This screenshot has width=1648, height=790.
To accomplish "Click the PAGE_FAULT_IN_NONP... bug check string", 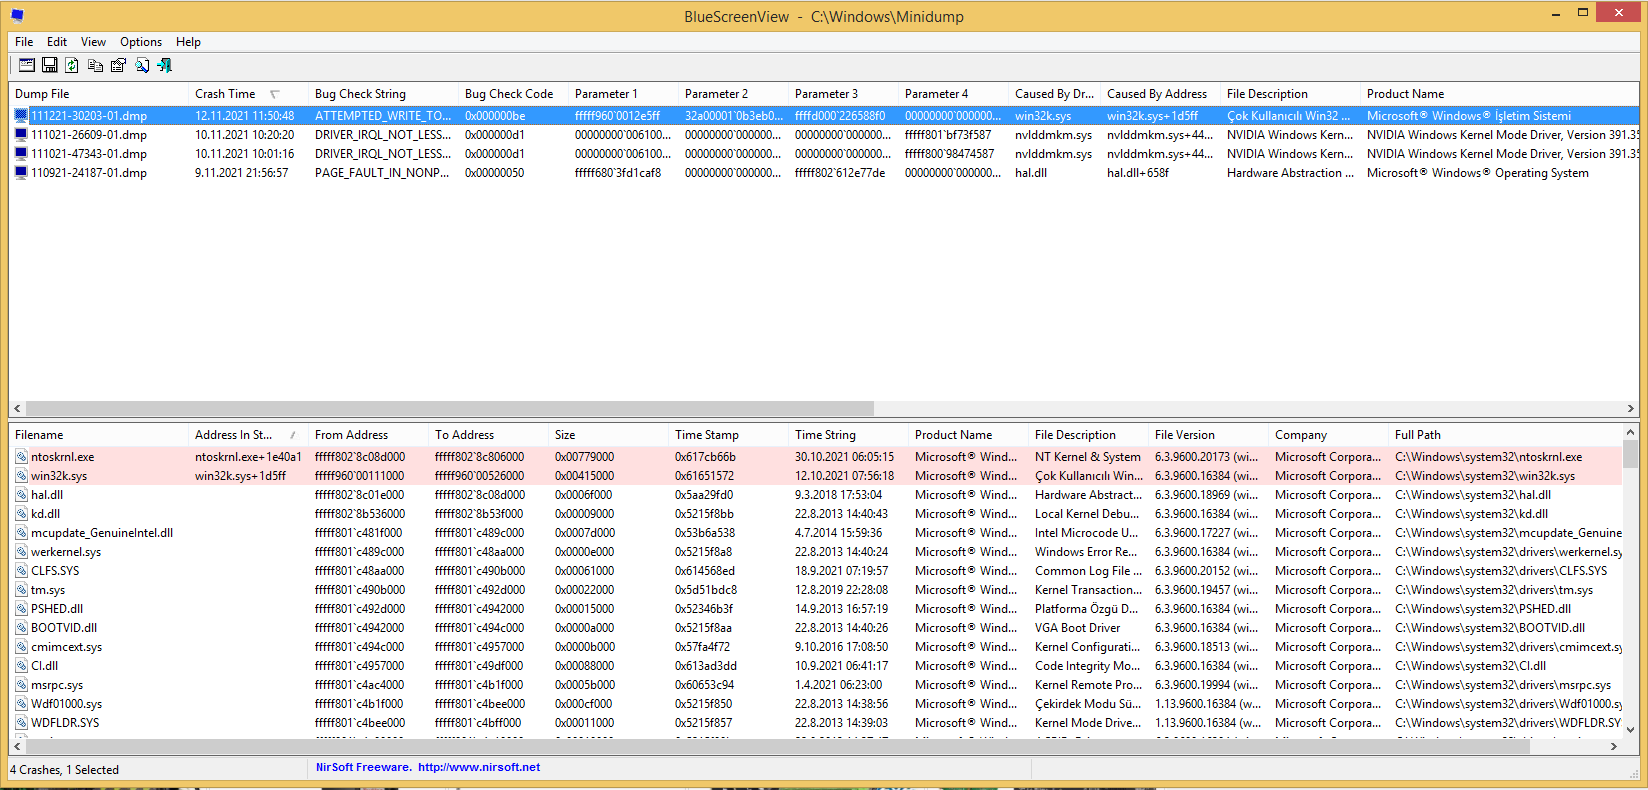I will pyautogui.click(x=382, y=173).
